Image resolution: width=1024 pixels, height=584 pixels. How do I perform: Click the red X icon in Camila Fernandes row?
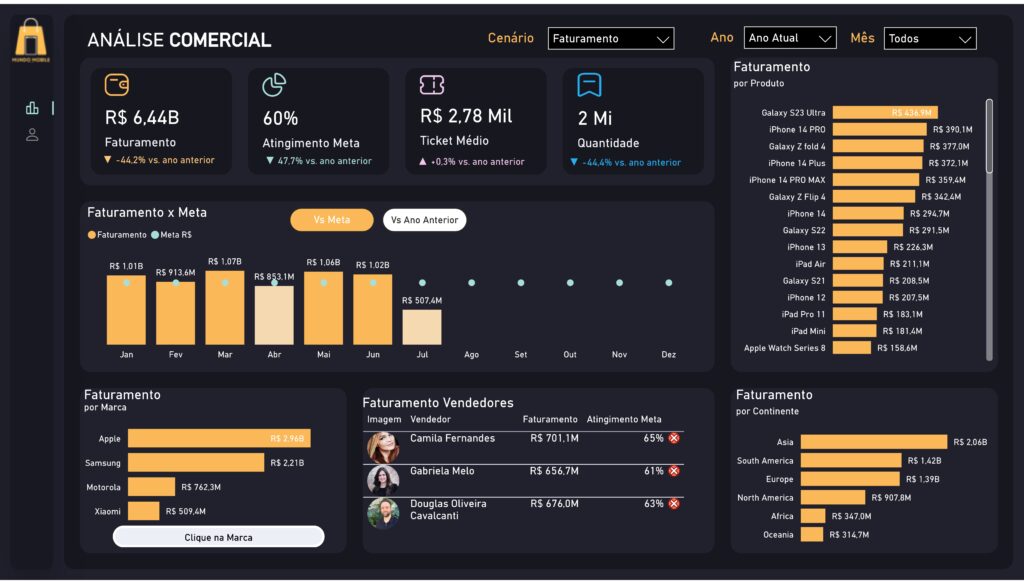click(x=674, y=438)
